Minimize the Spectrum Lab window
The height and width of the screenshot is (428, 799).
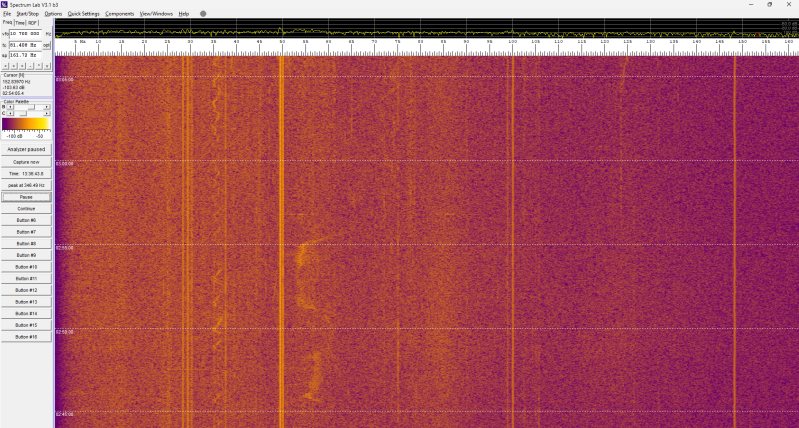(751, 5)
